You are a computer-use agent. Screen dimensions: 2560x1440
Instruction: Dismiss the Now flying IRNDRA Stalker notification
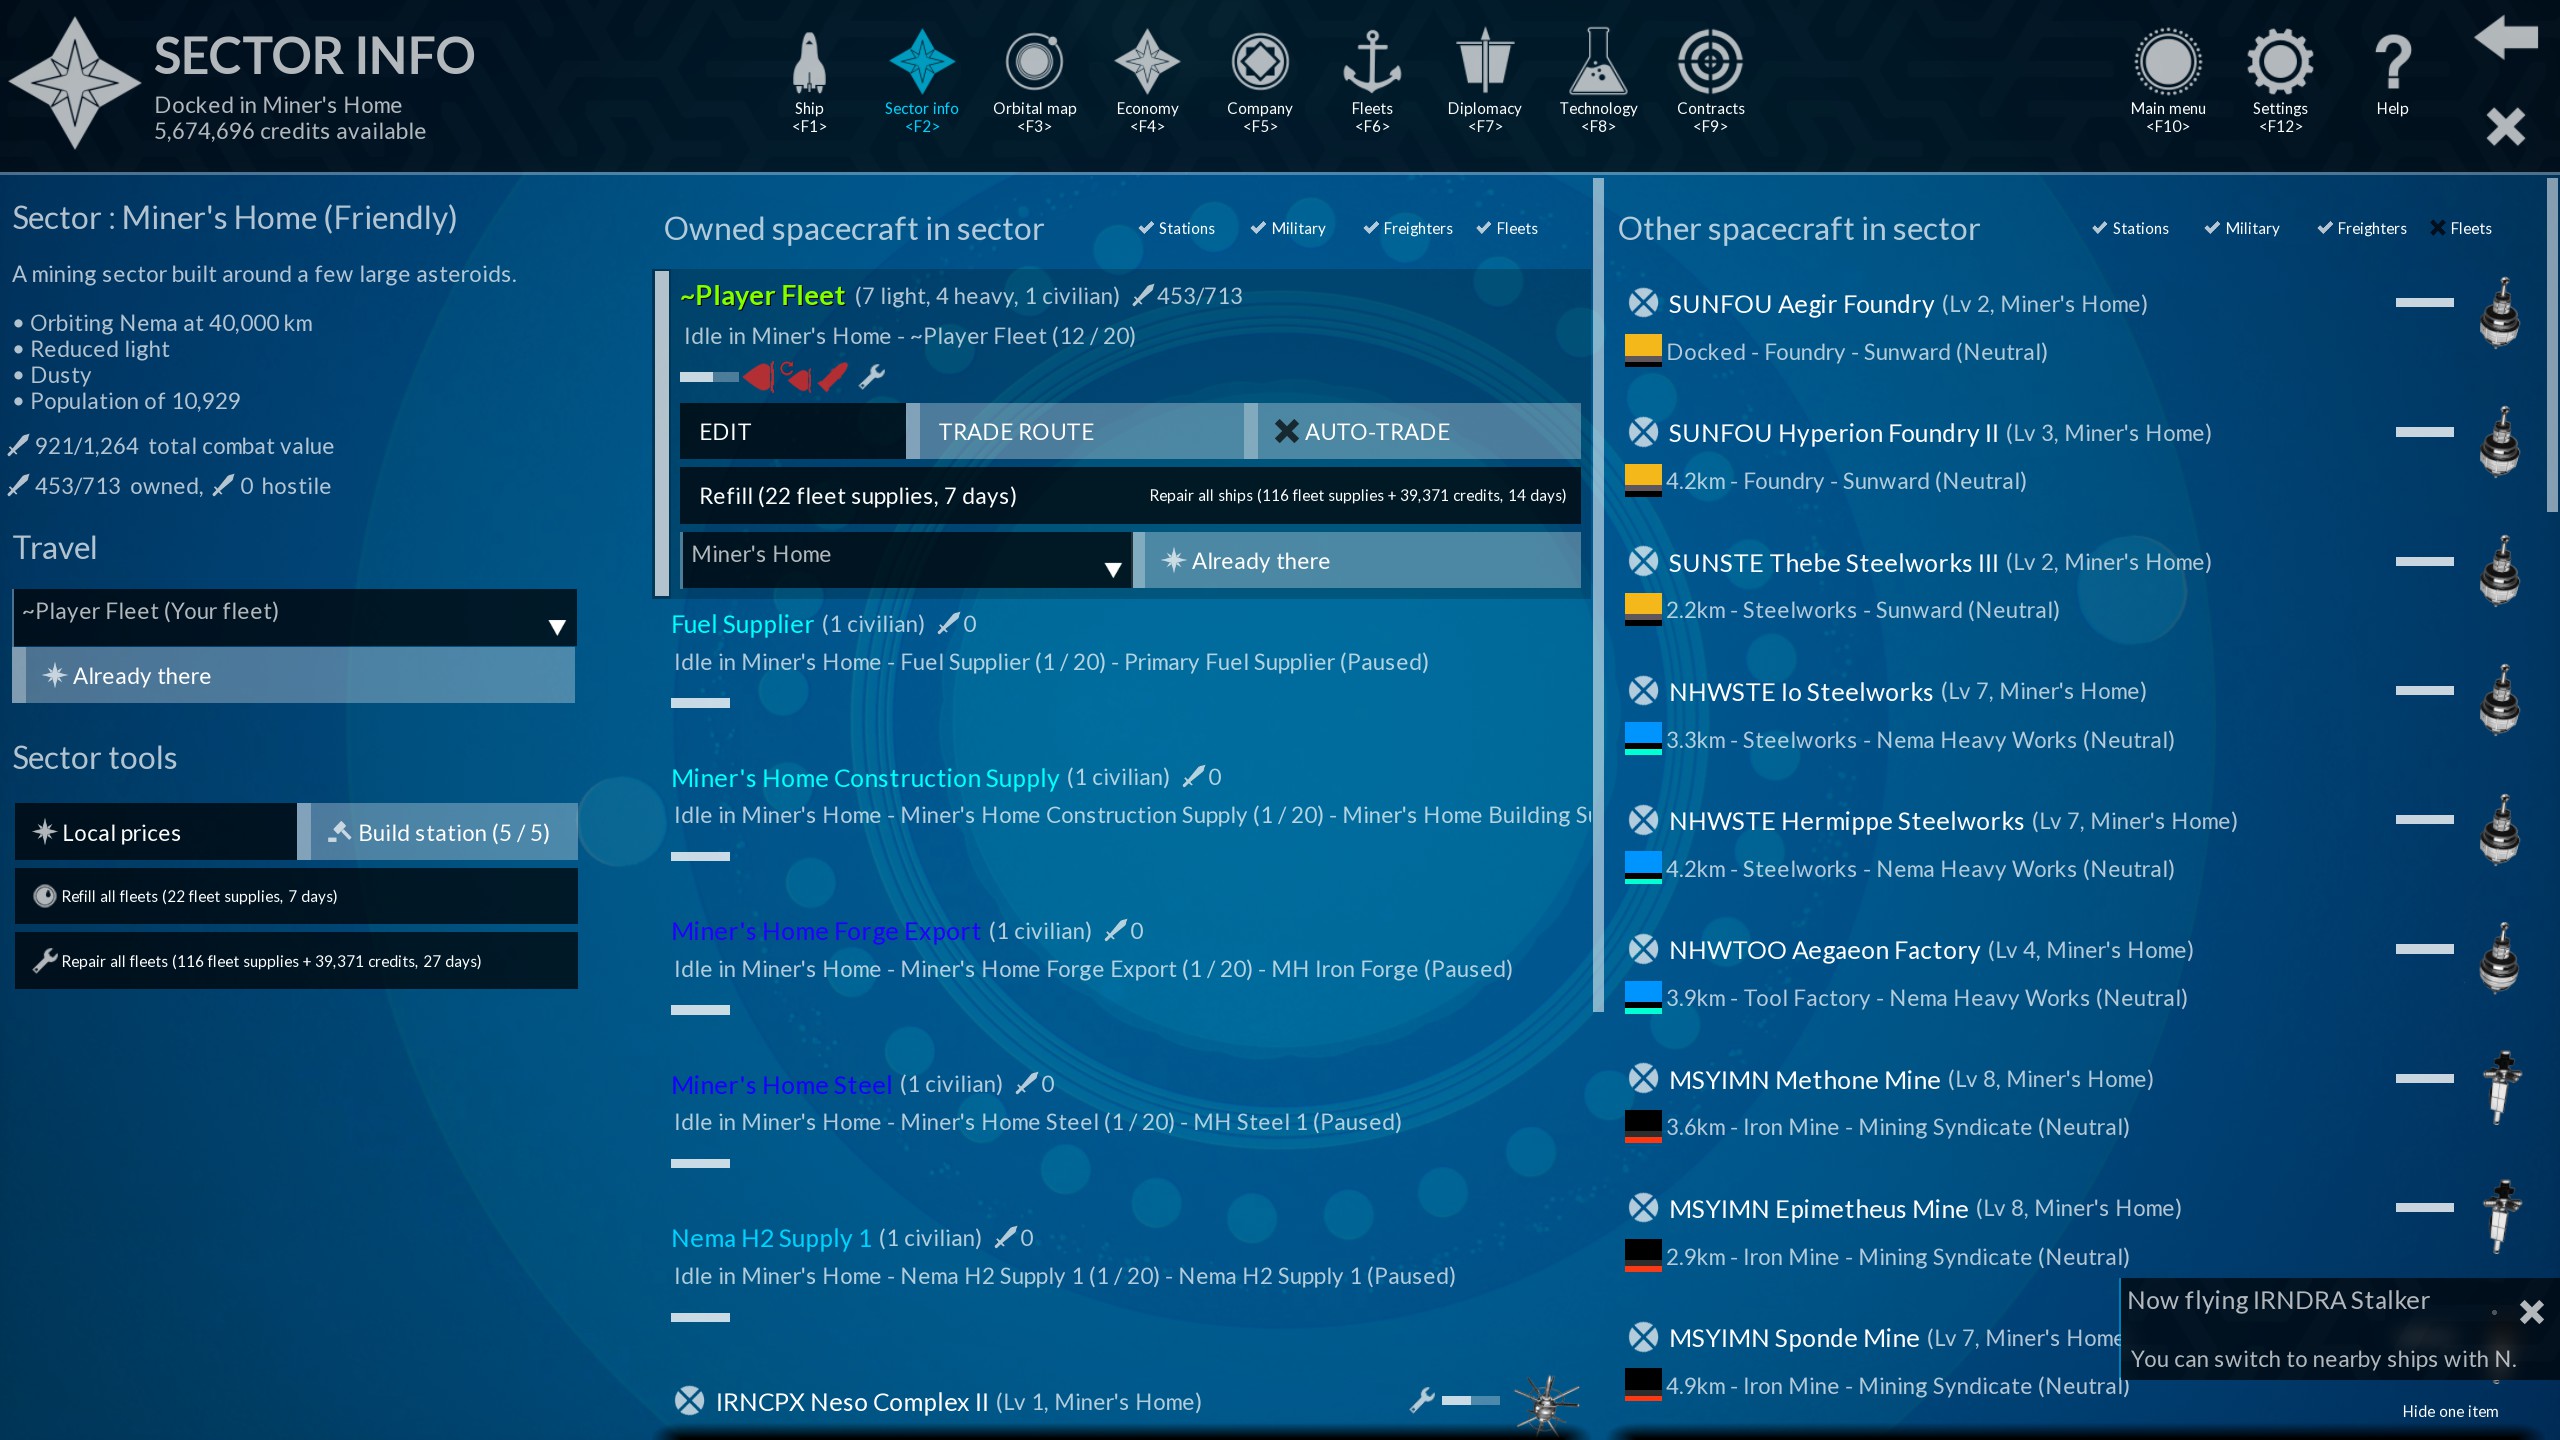tap(2531, 1312)
